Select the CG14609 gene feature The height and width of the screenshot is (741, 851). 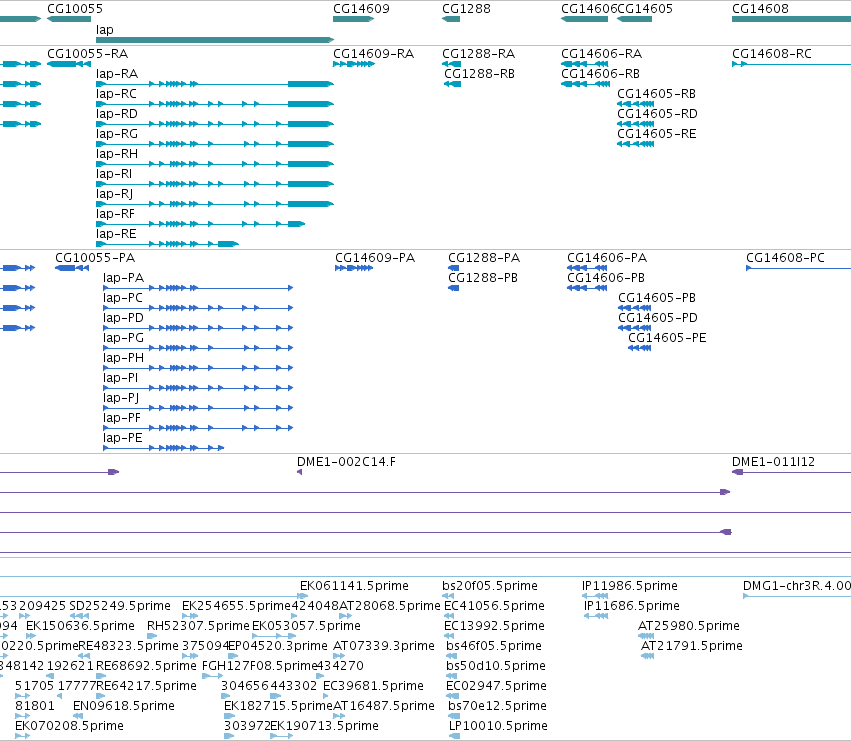point(353,19)
